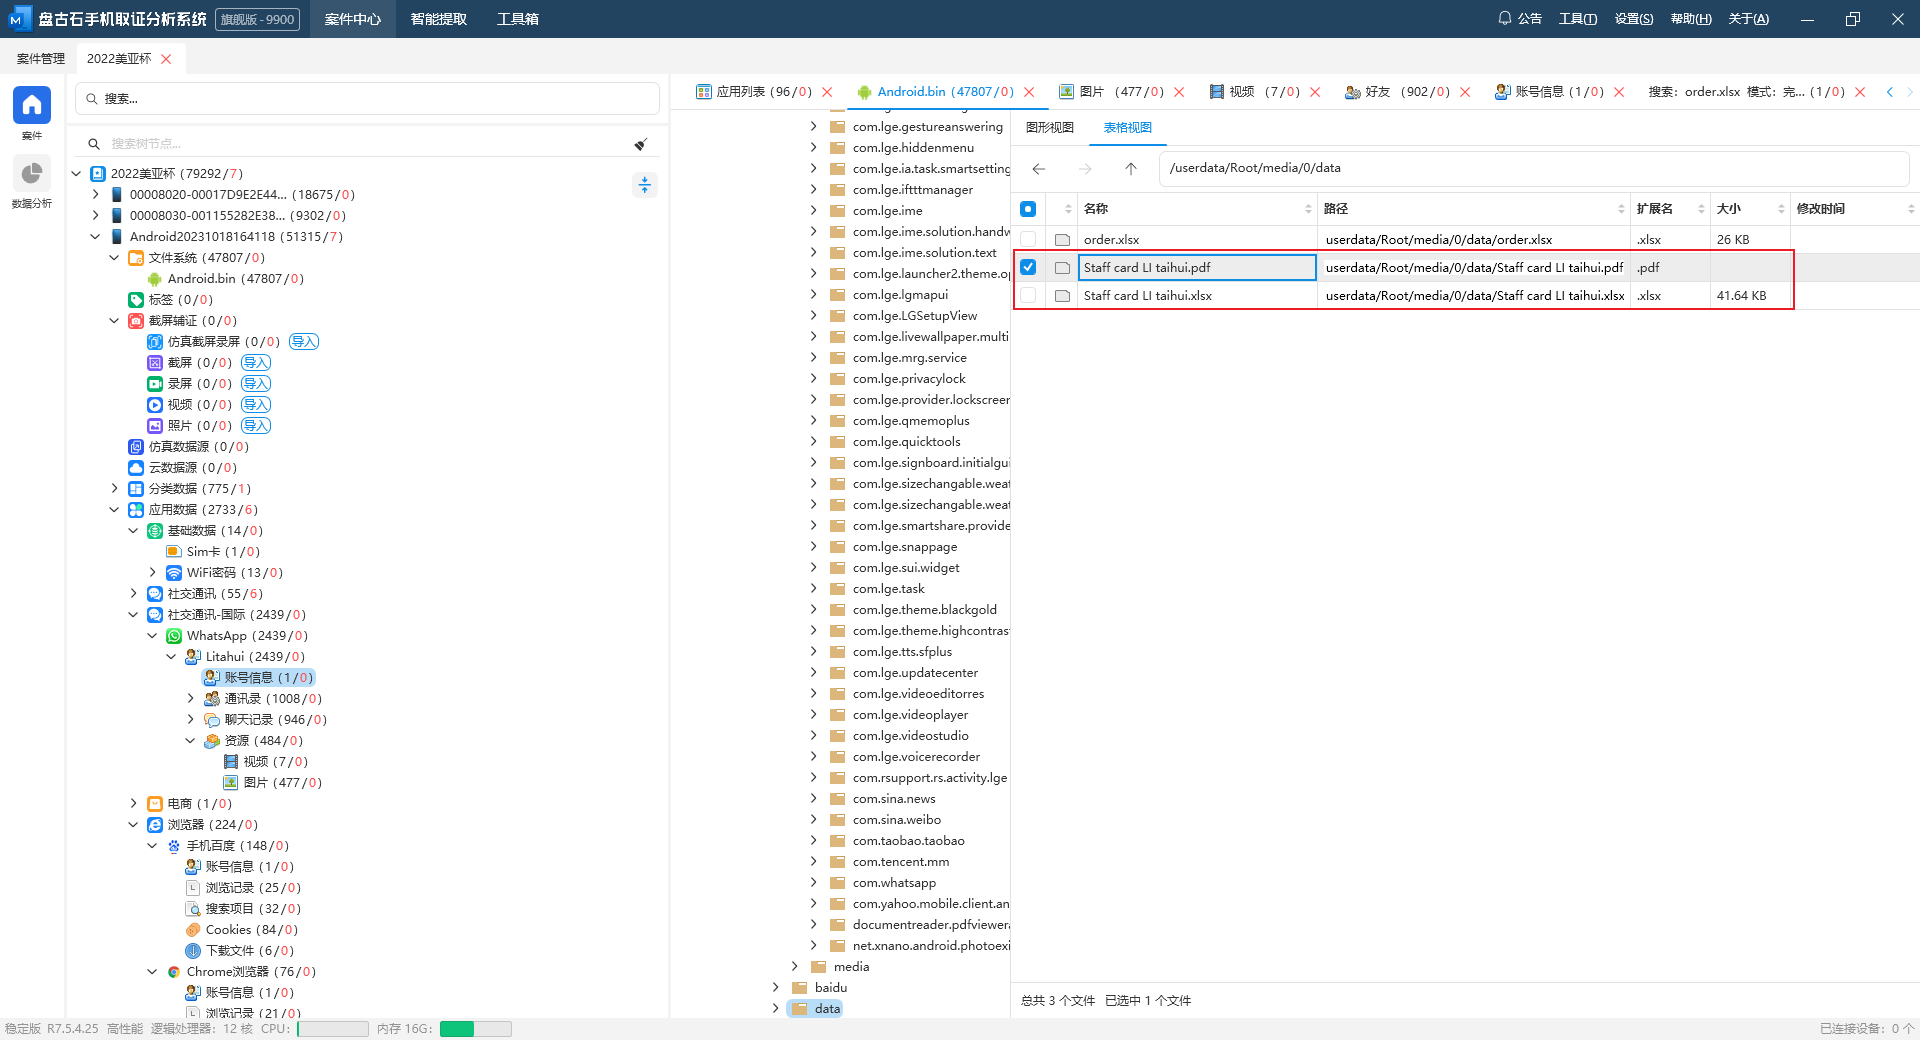Expand the media folder in file tree

794,967
